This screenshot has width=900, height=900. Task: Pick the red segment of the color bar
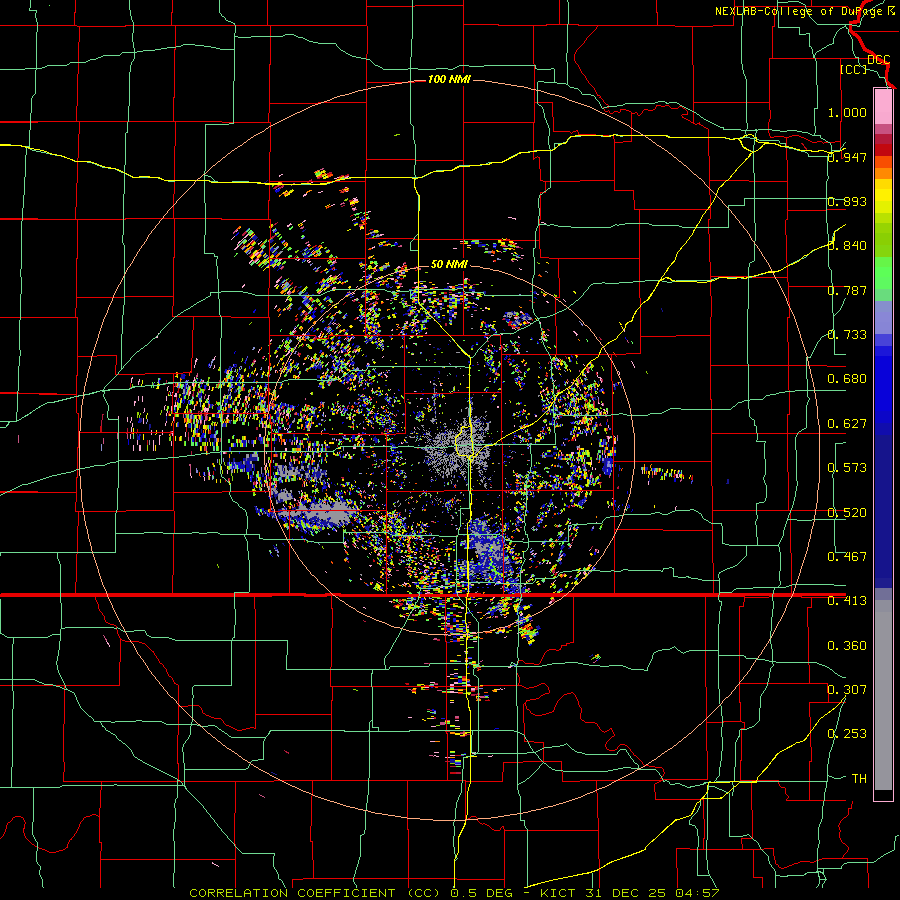(x=883, y=150)
